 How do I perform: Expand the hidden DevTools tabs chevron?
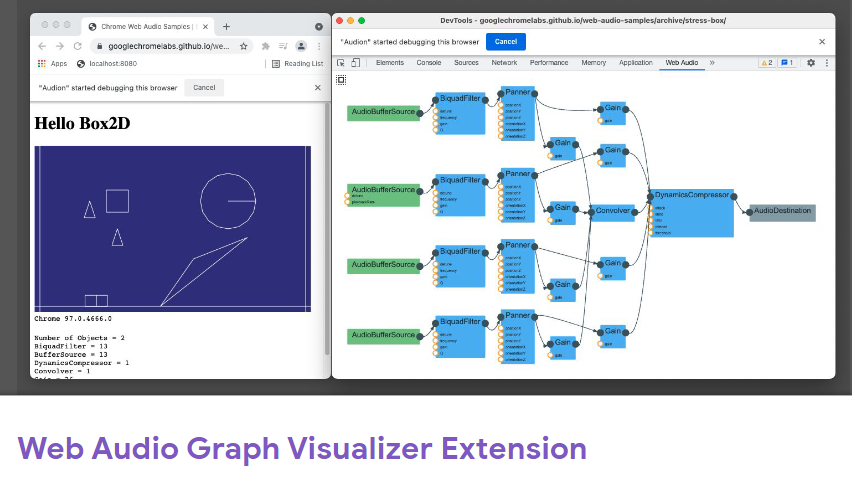(x=712, y=63)
